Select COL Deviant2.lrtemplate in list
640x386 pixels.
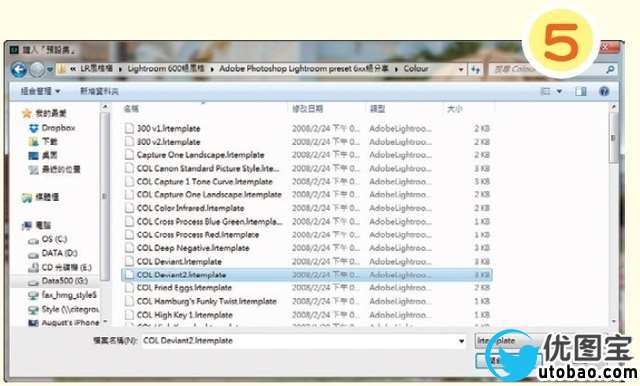click(307, 275)
